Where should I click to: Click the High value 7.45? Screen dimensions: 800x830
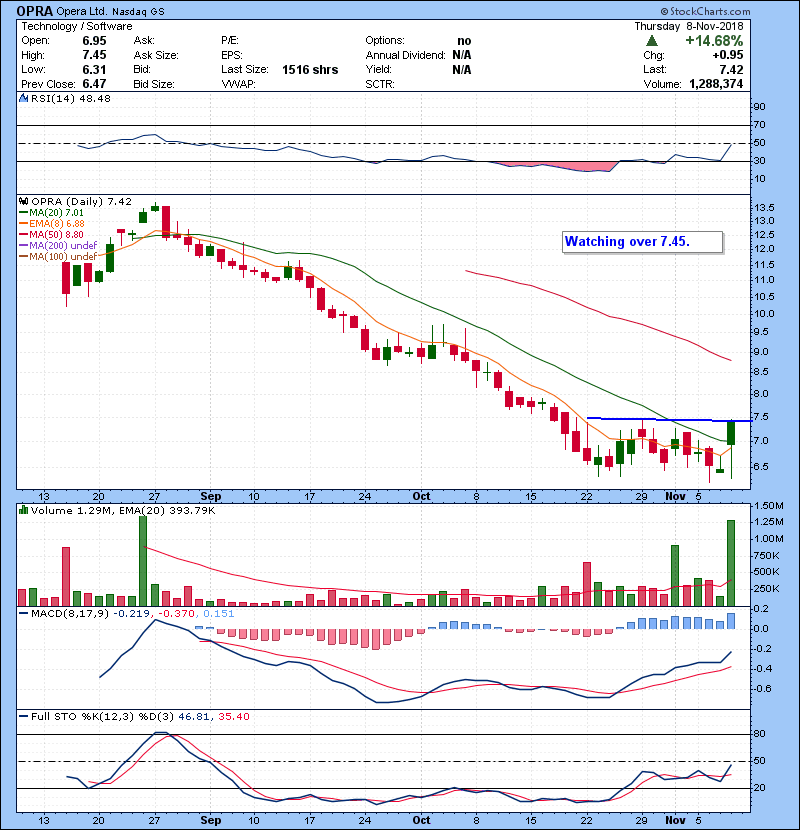pos(94,55)
